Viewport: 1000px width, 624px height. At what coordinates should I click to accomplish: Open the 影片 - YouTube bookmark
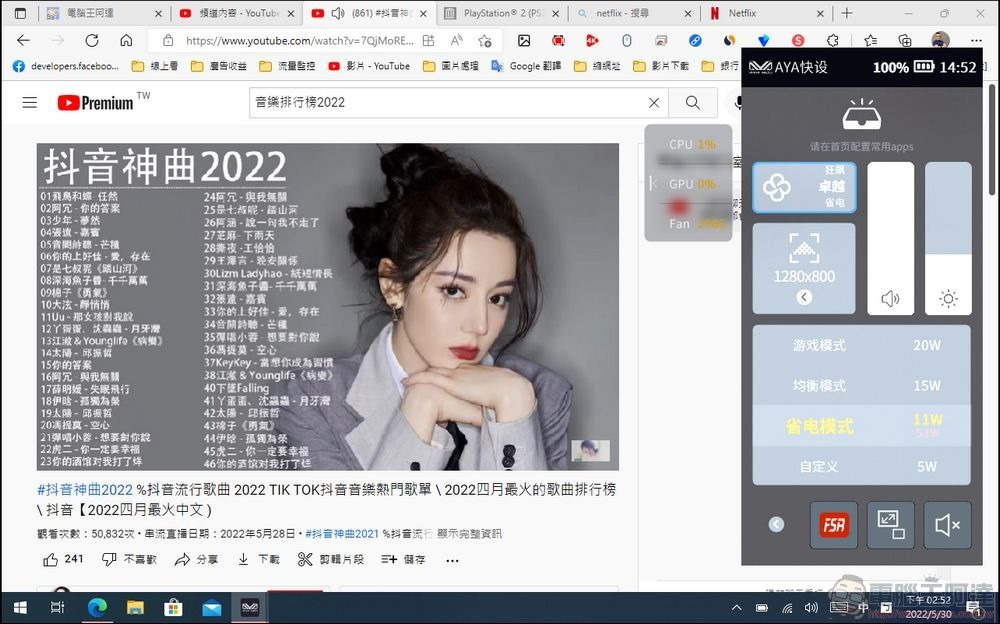pyautogui.click(x=369, y=66)
